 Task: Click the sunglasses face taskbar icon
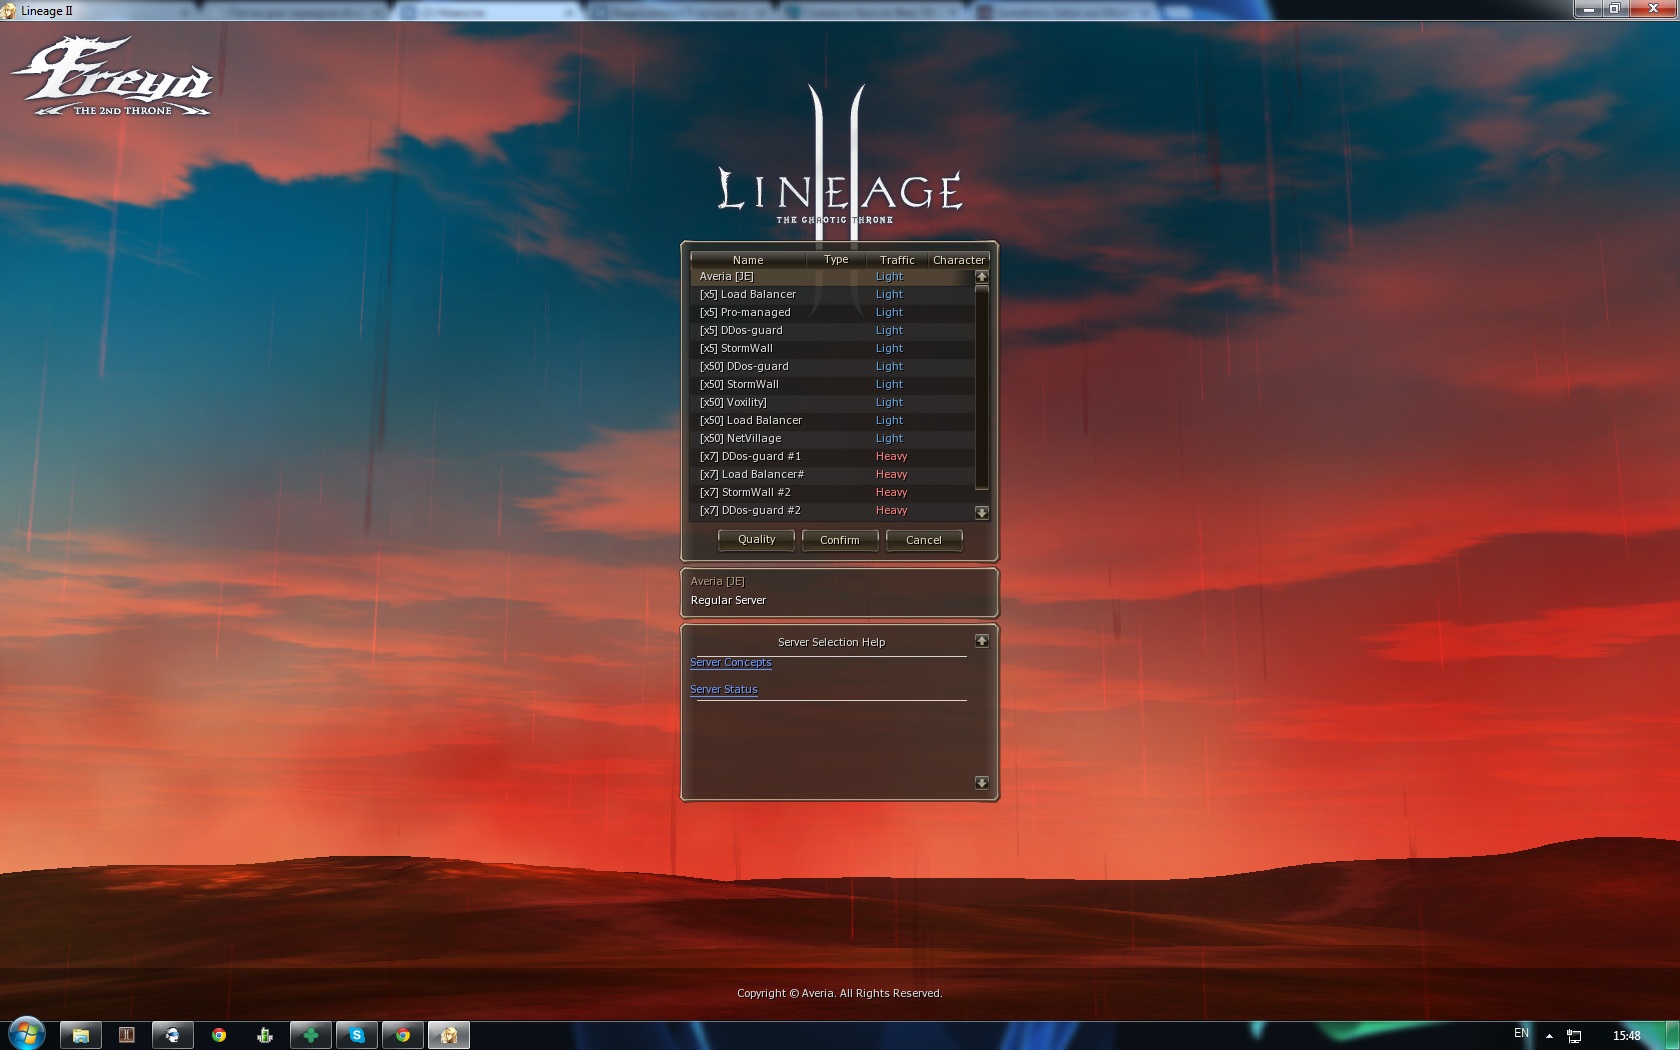173,1035
